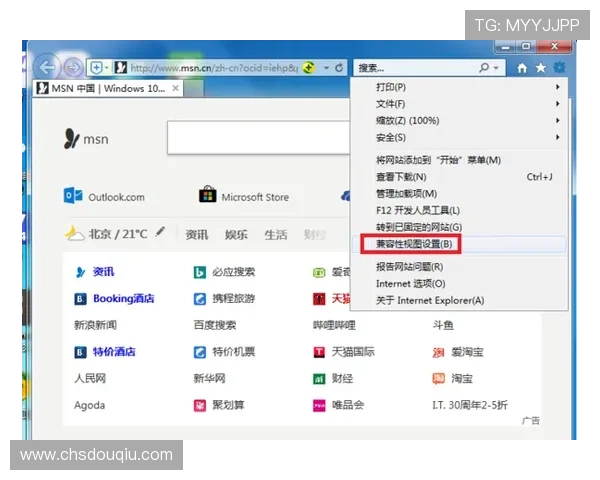
Task: Click the search magnifier icon
Action: pos(484,68)
